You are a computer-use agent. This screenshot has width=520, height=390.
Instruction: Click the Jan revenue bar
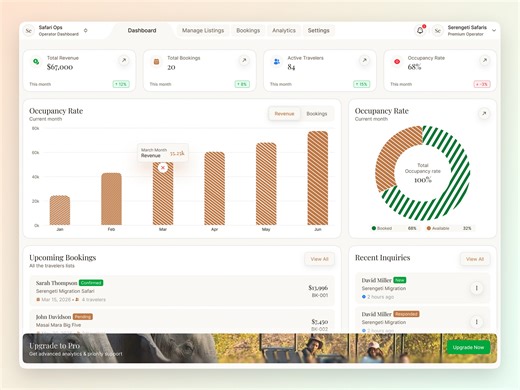[x=60, y=210]
